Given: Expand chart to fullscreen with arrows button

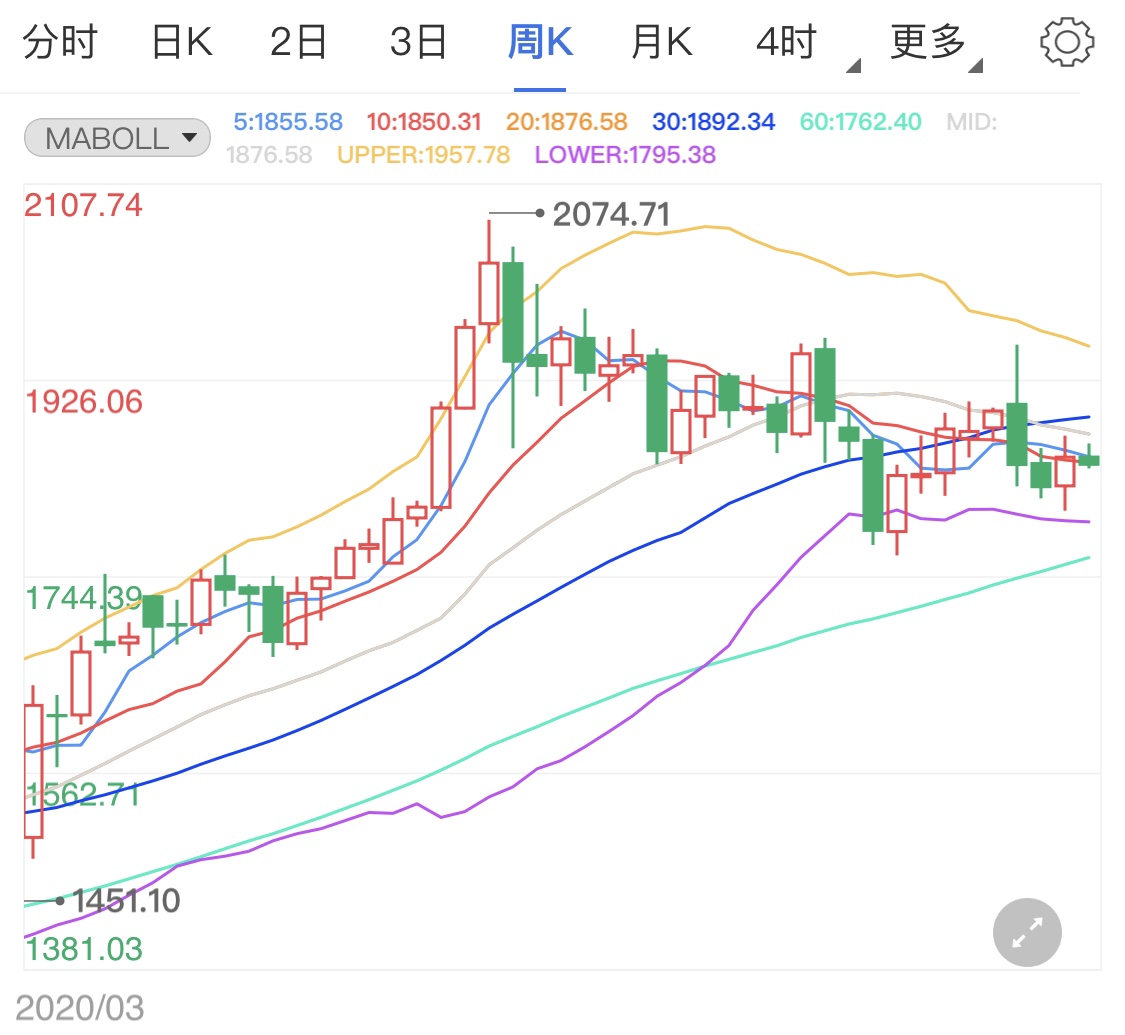Looking at the screenshot, I should click(x=1027, y=932).
